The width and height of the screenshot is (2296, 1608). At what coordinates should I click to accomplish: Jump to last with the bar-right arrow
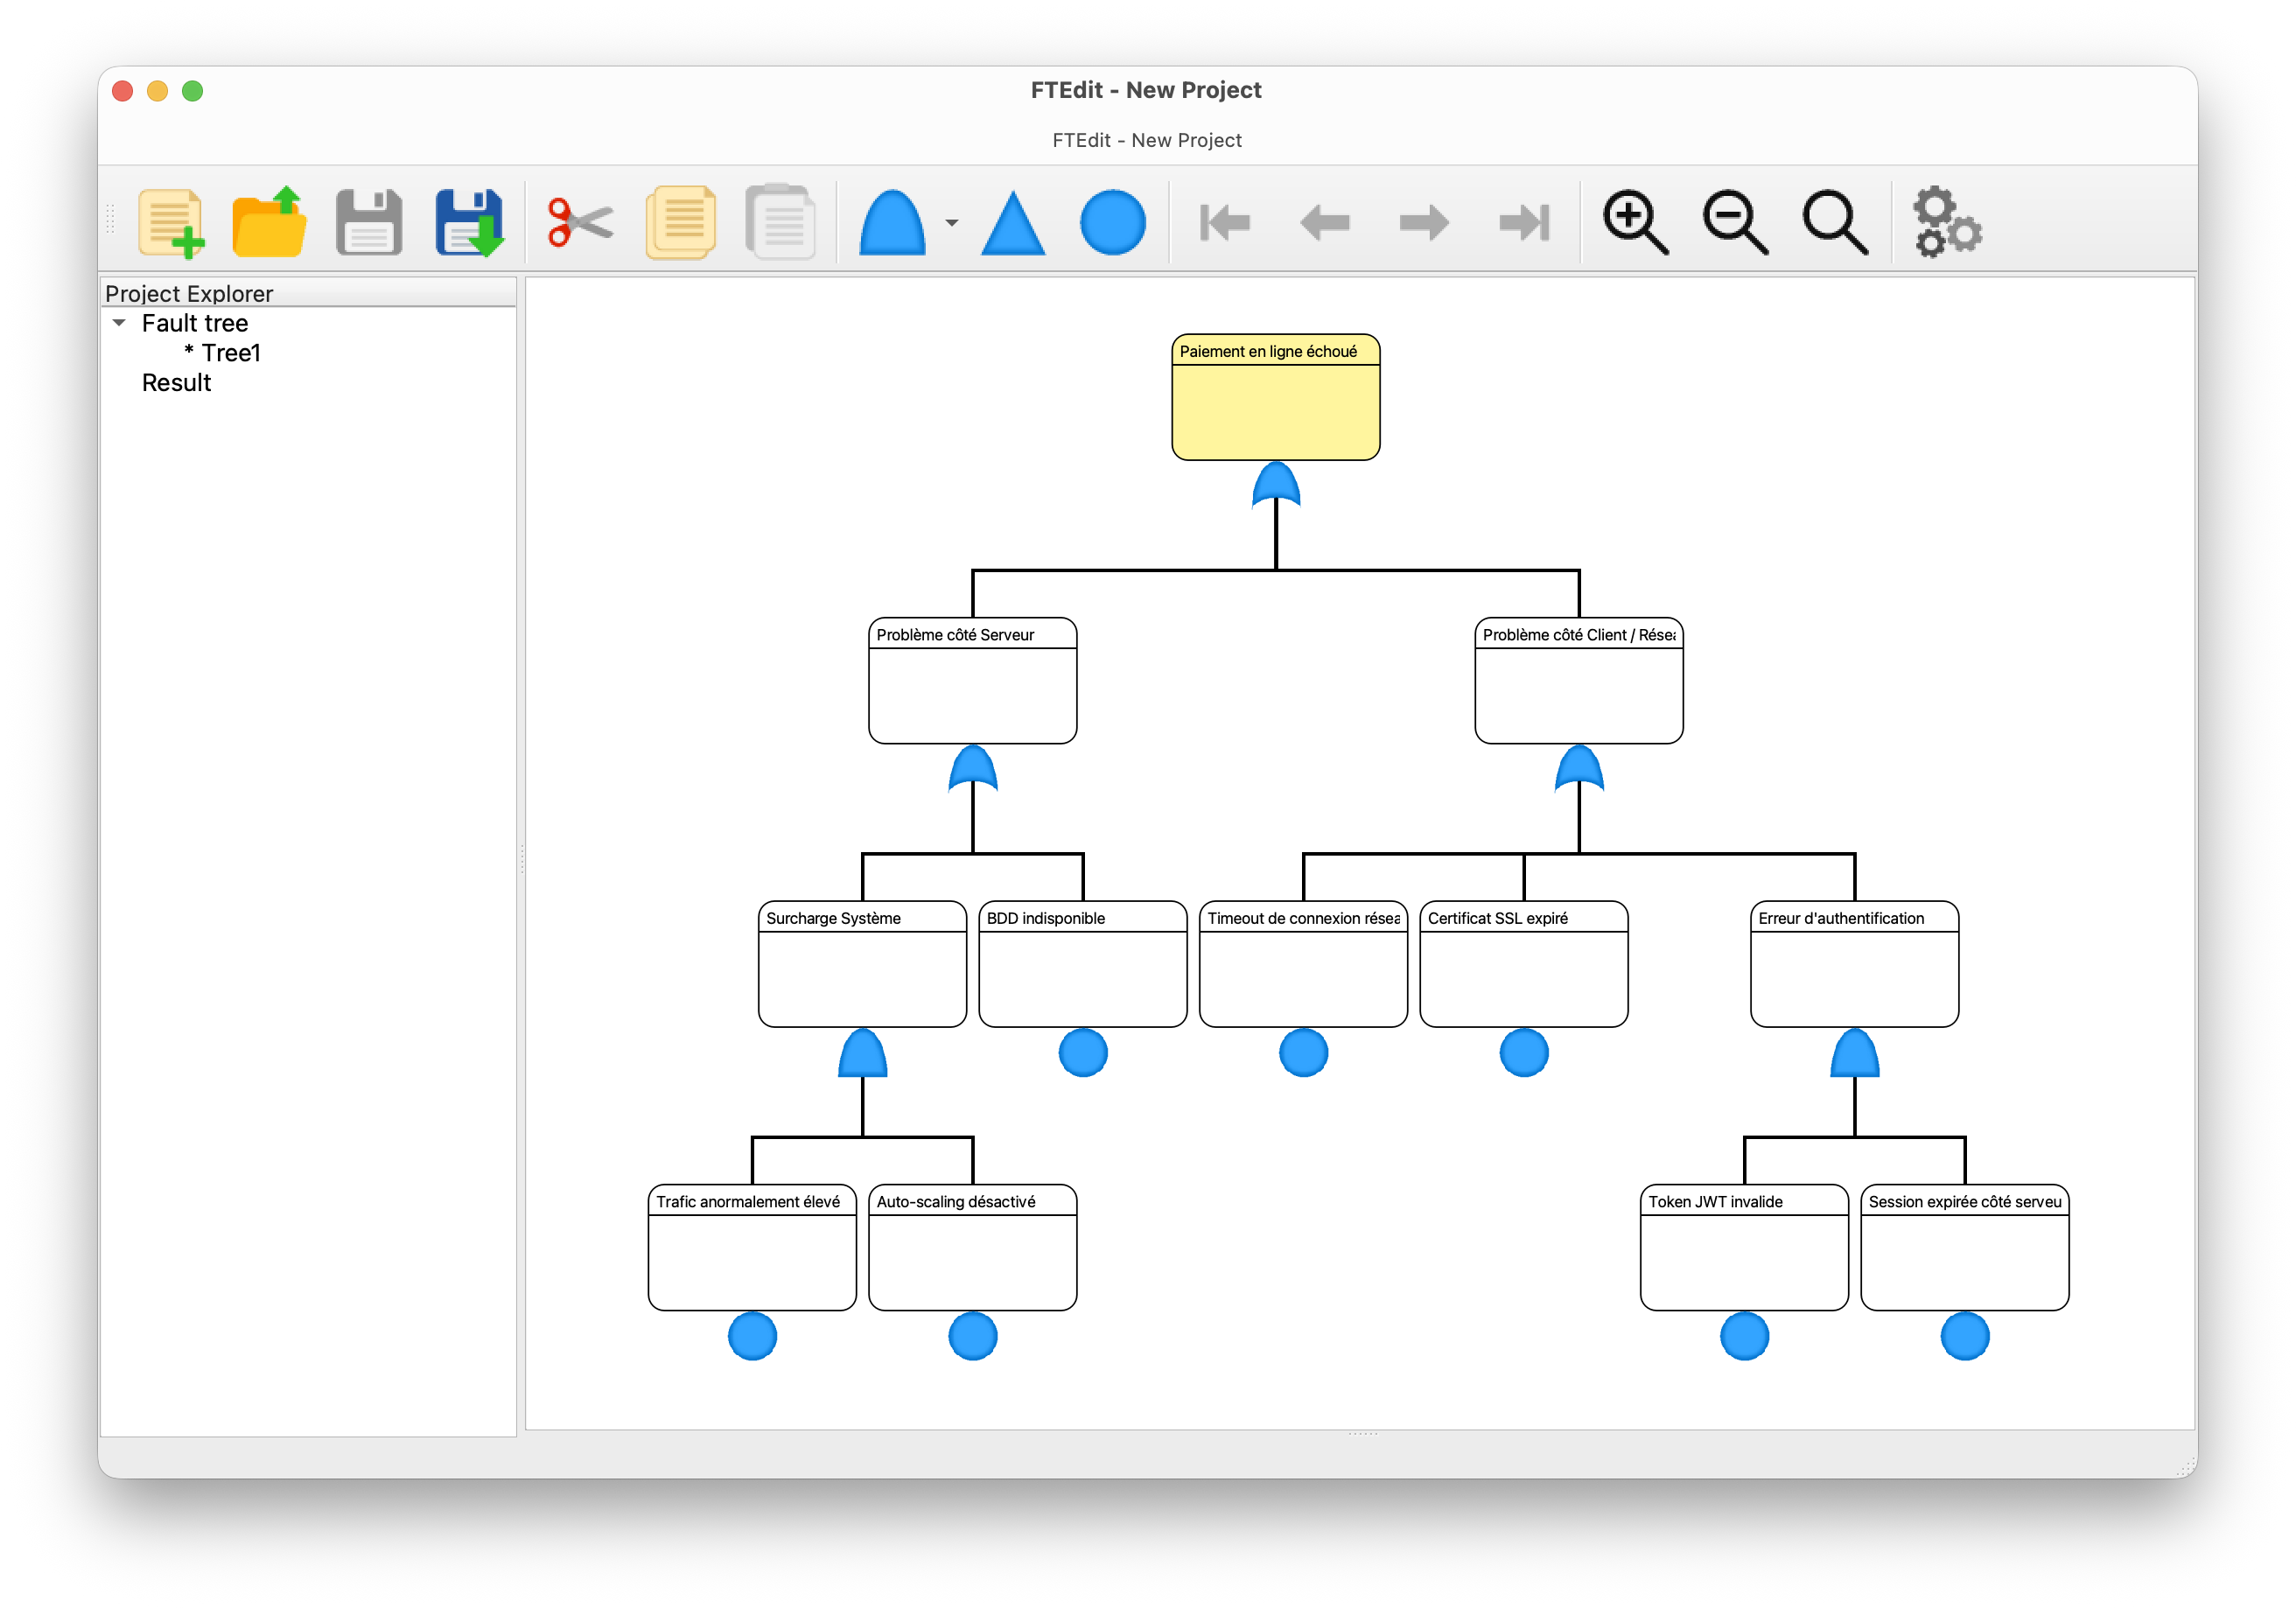coord(1524,222)
